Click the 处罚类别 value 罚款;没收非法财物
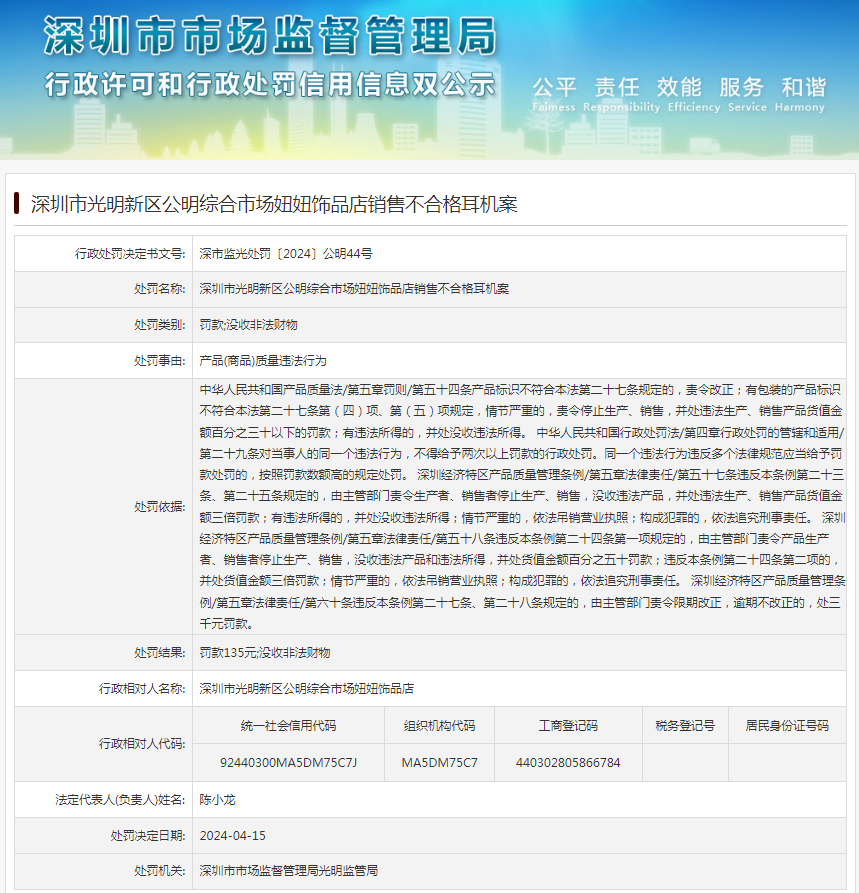This screenshot has width=859, height=893. point(248,325)
